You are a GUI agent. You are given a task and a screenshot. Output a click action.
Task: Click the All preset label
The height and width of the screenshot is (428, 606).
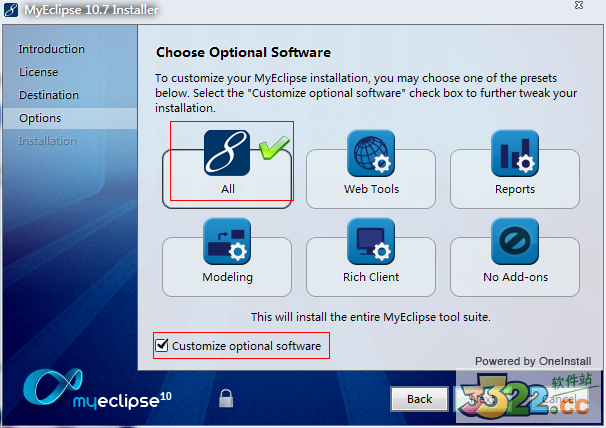point(228,189)
